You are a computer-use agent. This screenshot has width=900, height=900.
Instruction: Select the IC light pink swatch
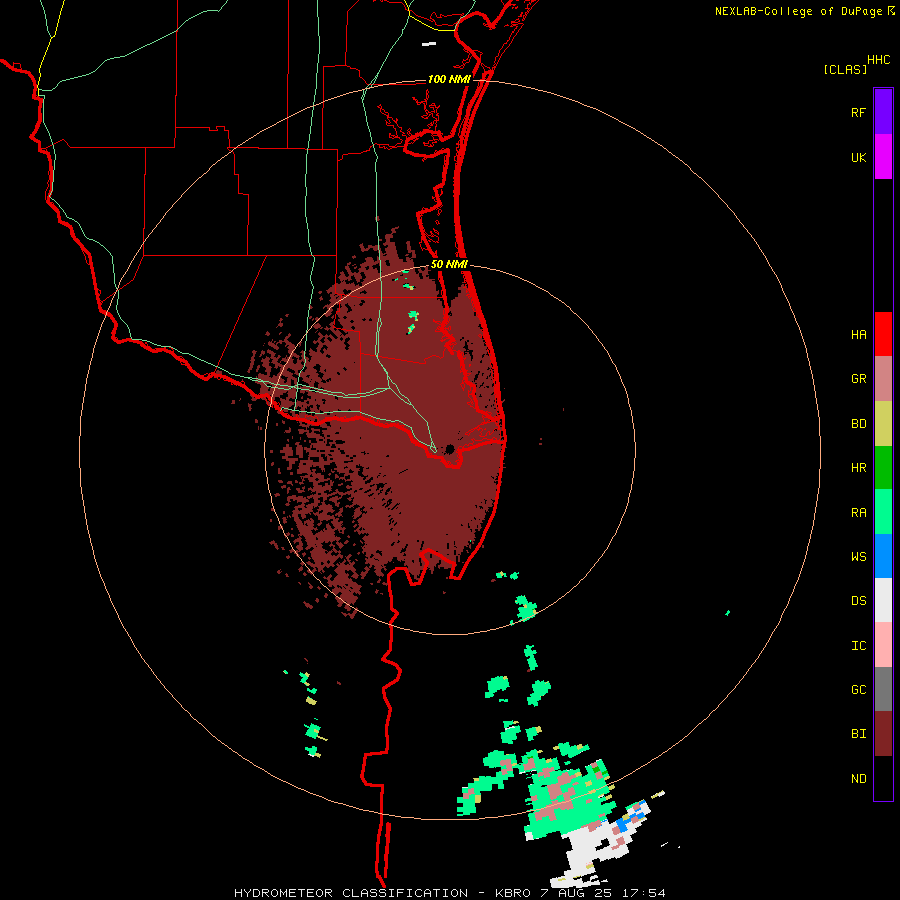pos(883,645)
